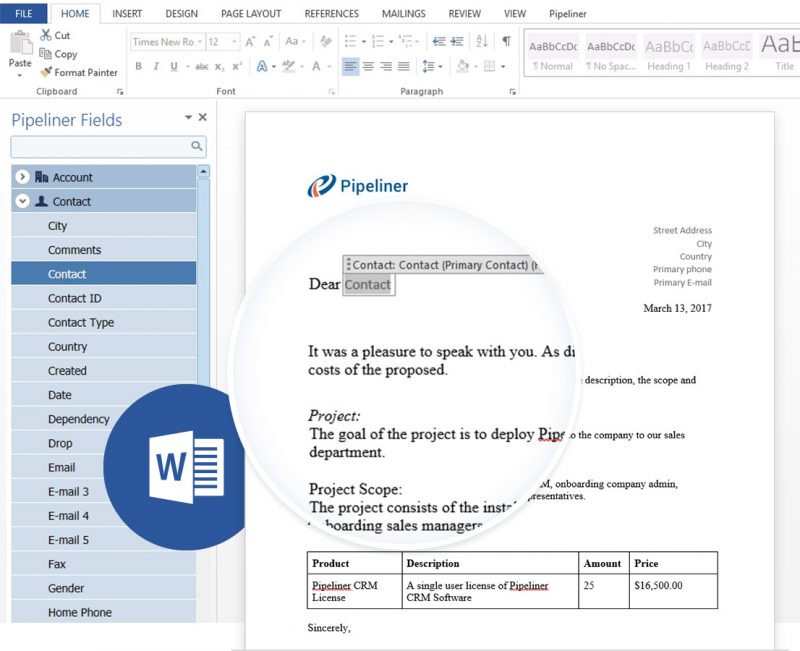800x651 pixels.
Task: Align text right
Action: pos(386,66)
